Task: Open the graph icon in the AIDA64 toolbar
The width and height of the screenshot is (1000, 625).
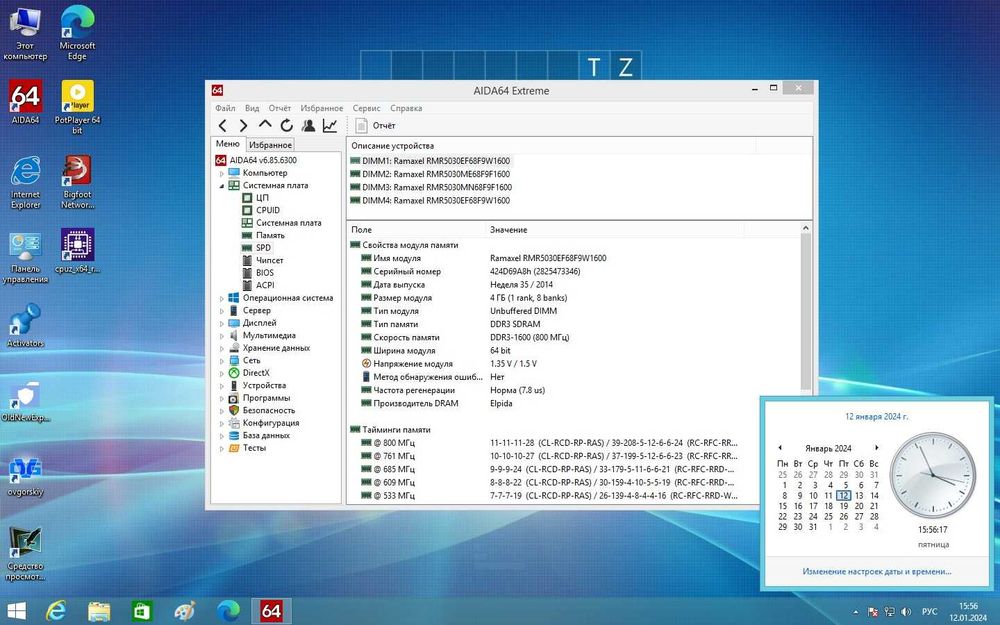Action: (x=330, y=126)
